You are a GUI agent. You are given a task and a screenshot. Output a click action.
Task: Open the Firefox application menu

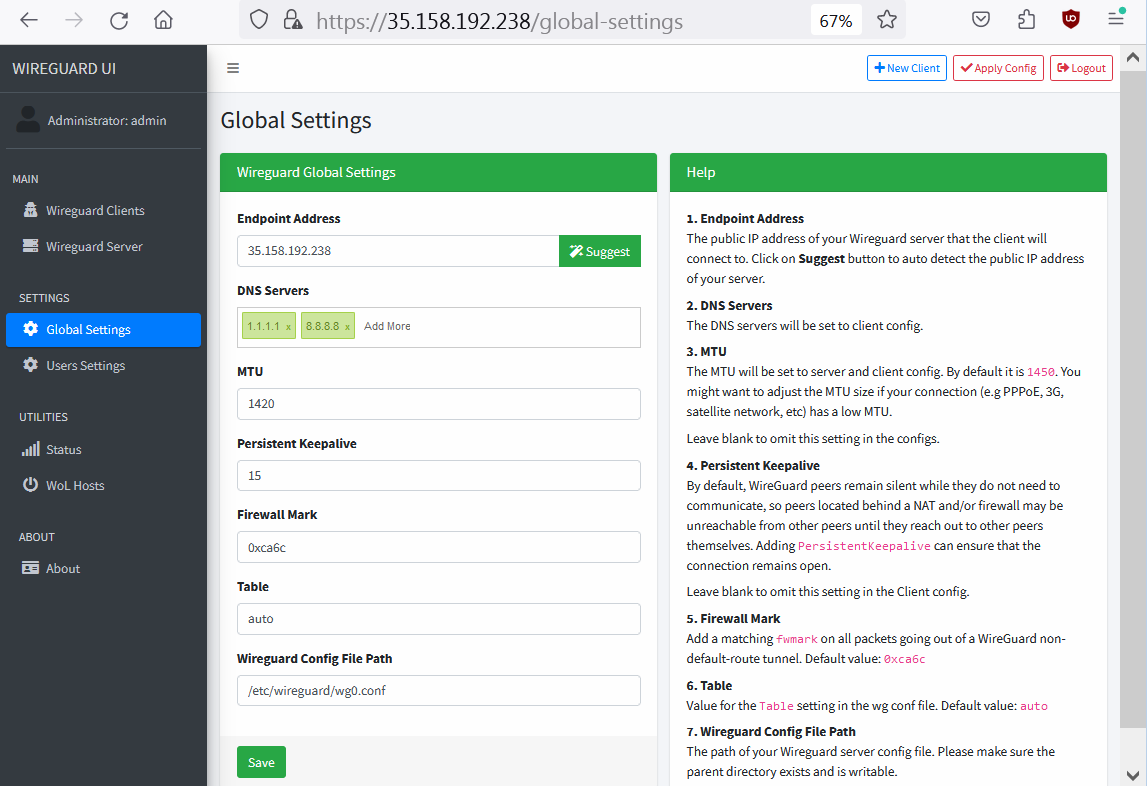1116,20
